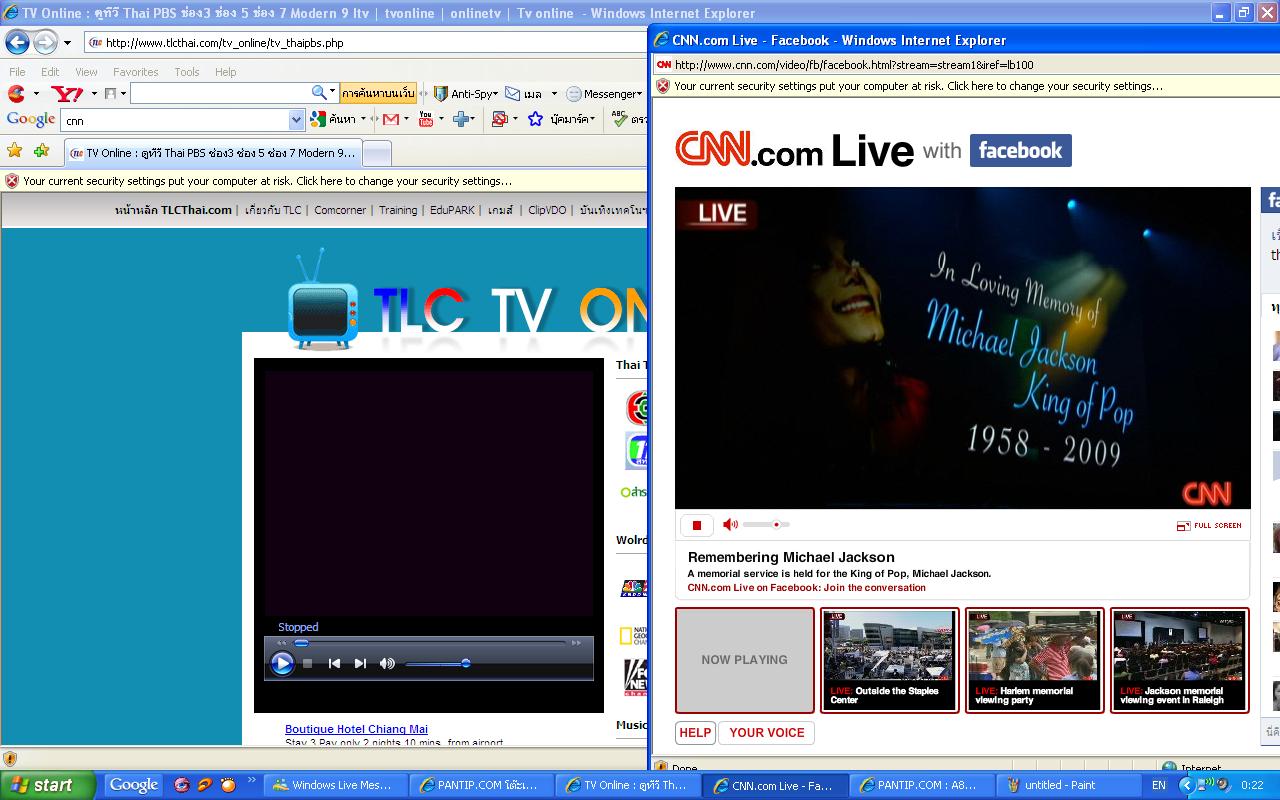Viewport: 1280px width, 800px height.
Task: Open the Boutique Hotel Chiang Mai ad link
Action: coord(356,729)
